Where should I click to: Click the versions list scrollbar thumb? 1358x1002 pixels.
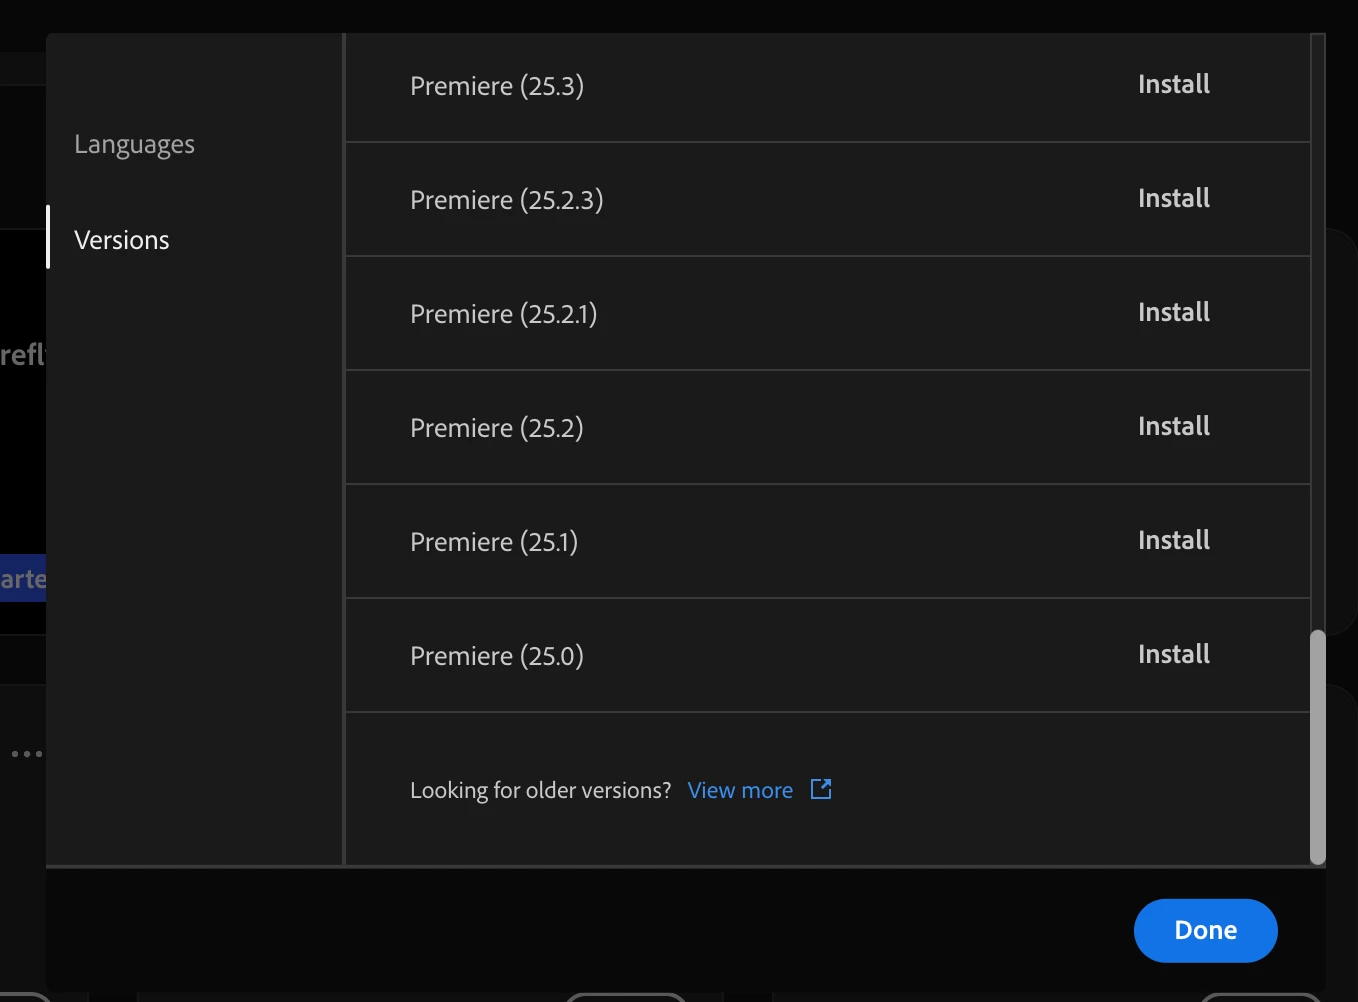(x=1318, y=747)
